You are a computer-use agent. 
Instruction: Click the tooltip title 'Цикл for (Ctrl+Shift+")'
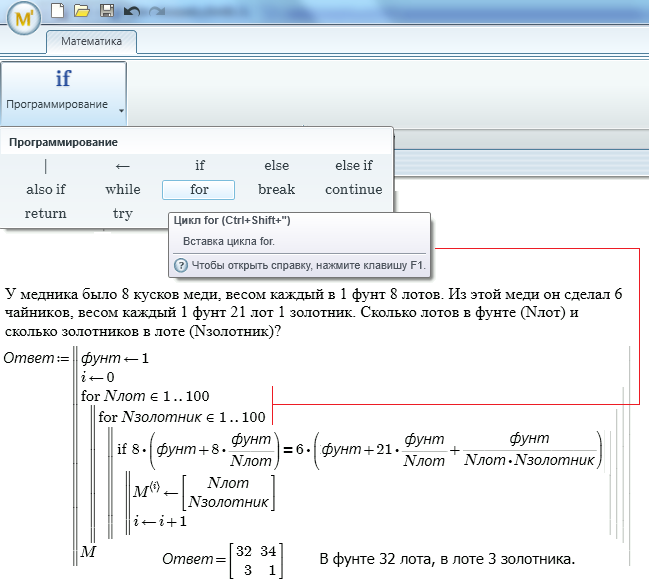click(232, 220)
